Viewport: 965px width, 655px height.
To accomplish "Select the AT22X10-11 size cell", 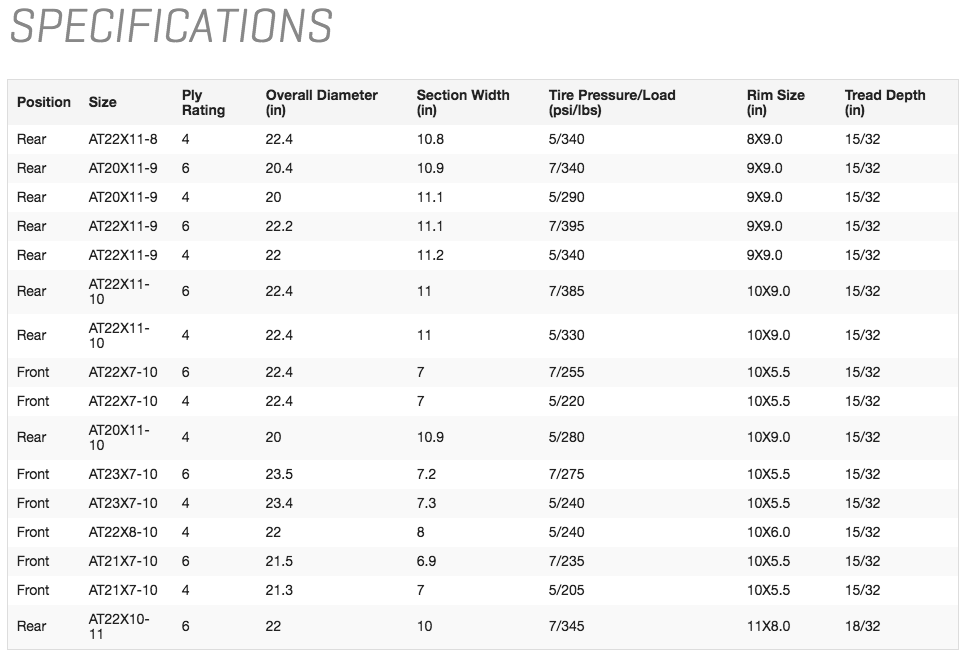I will point(119,626).
